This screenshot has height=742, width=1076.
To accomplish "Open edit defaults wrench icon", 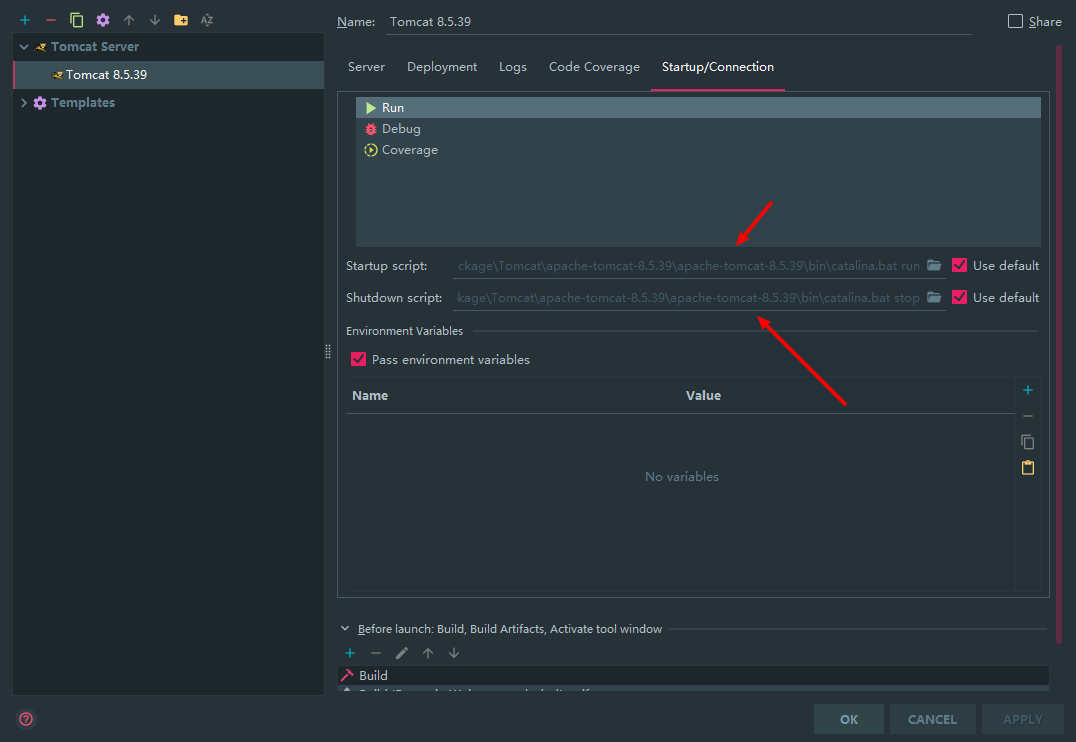I will [x=103, y=20].
